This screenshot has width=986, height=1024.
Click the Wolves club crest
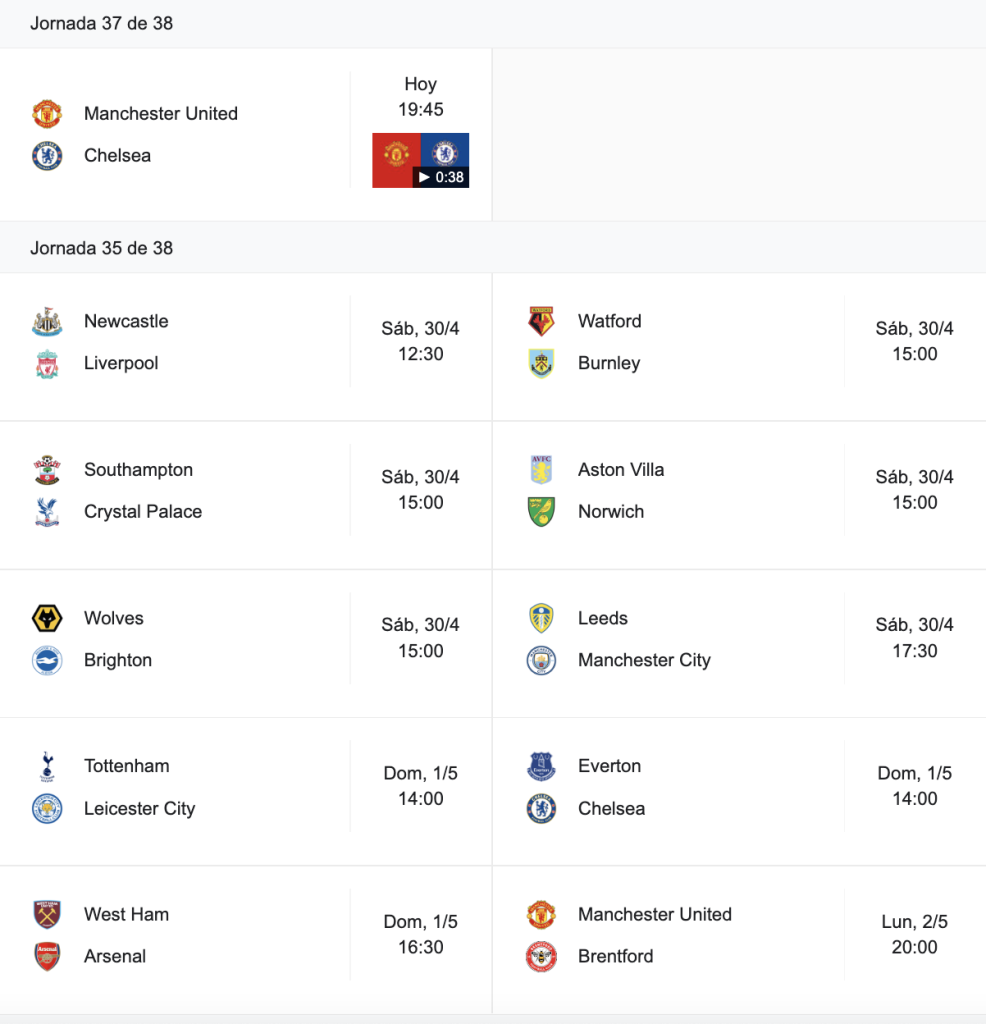[47, 618]
